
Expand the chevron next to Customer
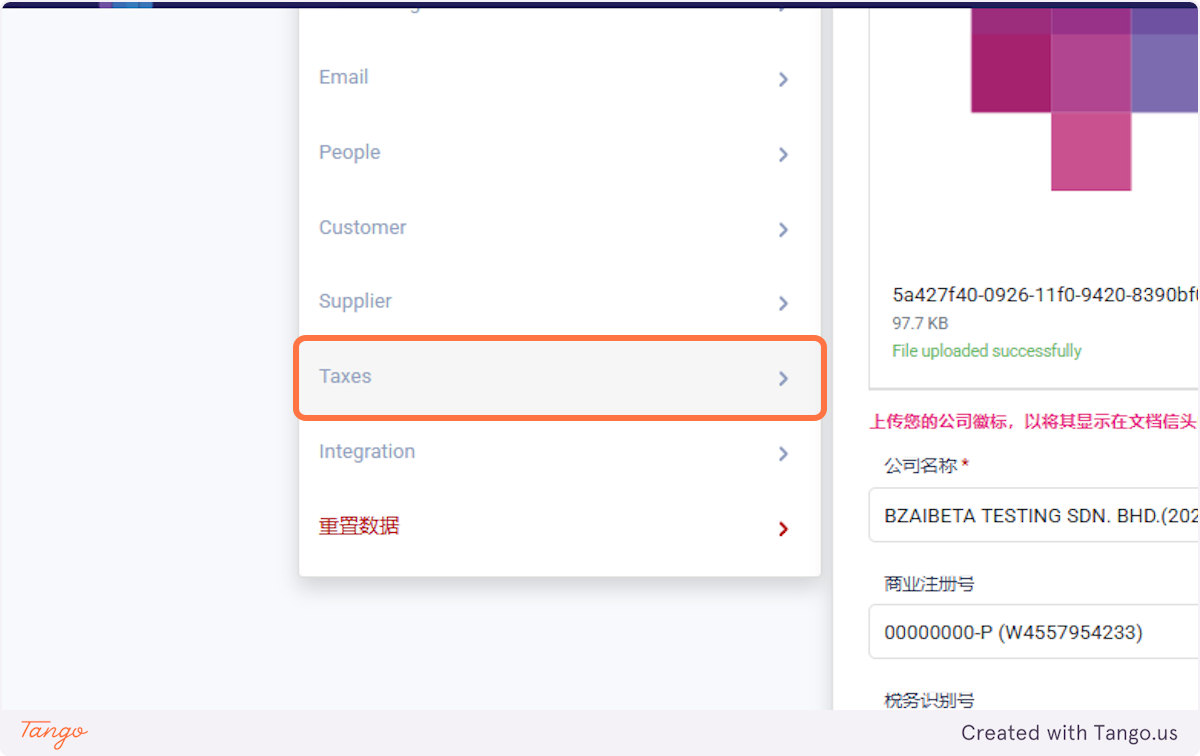(783, 229)
